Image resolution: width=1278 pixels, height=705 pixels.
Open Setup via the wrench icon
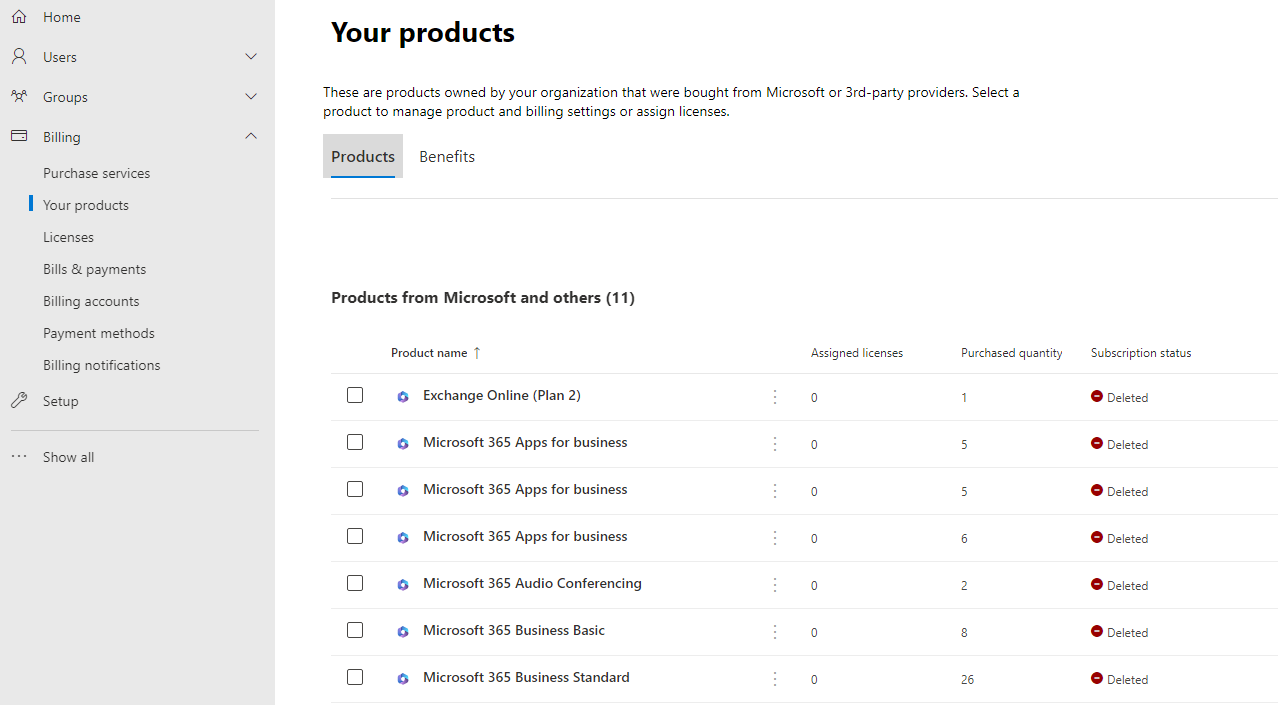click(x=18, y=400)
